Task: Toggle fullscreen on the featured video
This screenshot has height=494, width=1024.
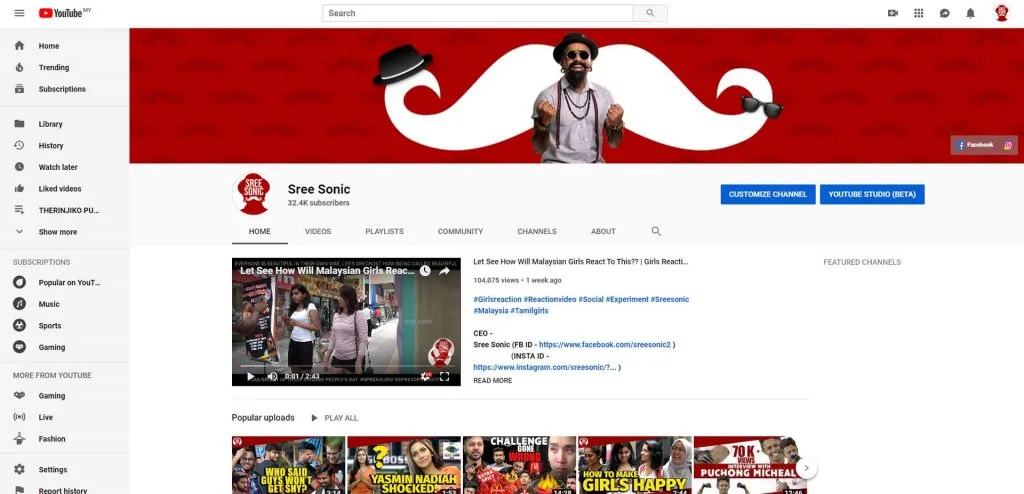Action: [445, 376]
